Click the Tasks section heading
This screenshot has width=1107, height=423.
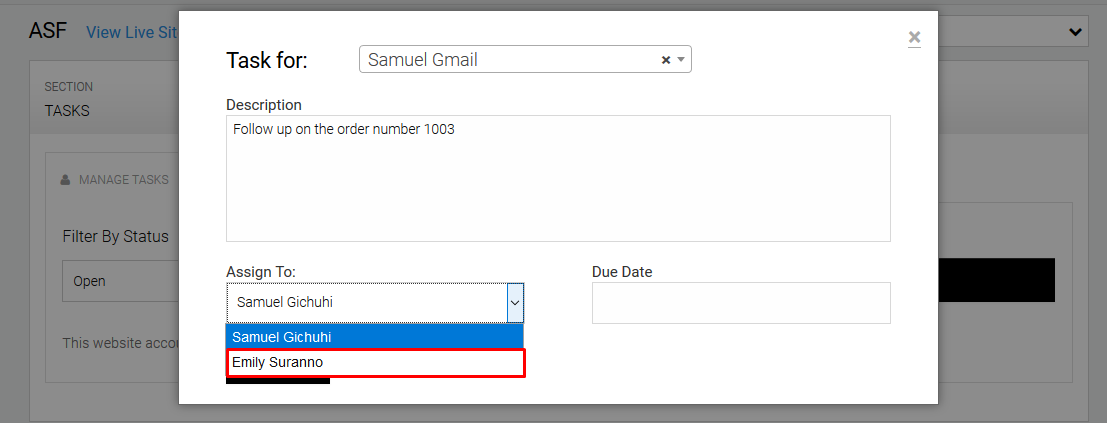67,111
